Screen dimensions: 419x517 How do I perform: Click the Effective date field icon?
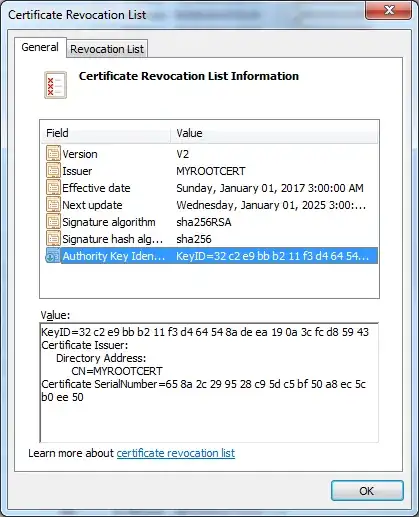tap(53, 188)
